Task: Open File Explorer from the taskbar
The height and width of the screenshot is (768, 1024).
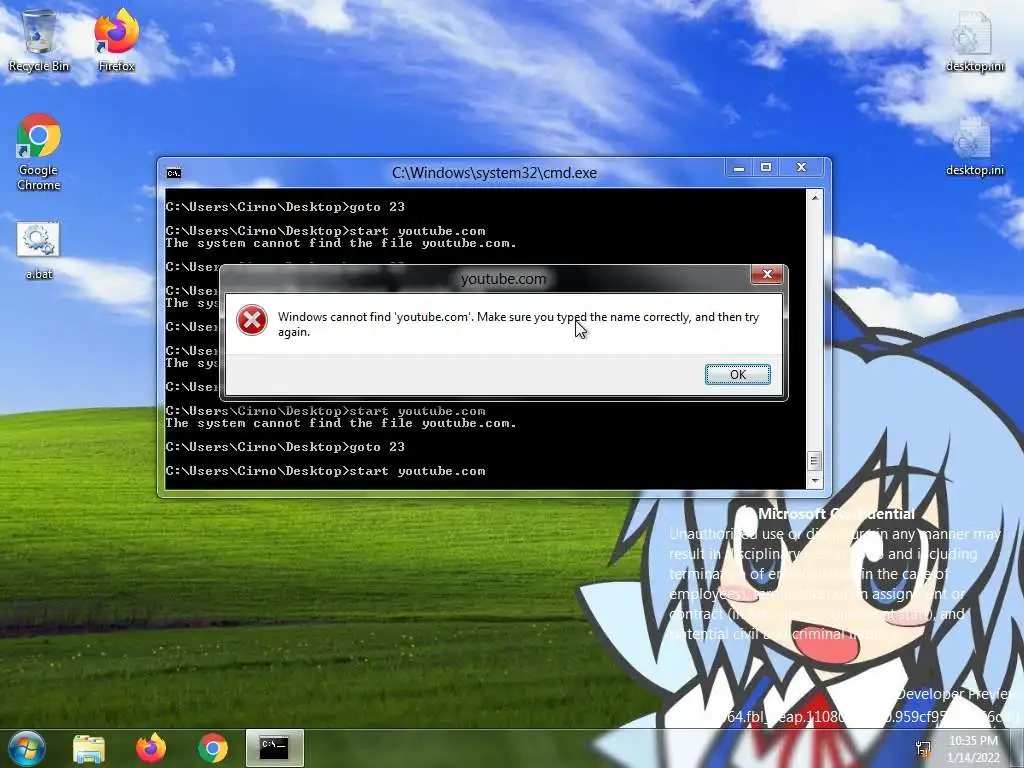Action: [89, 748]
